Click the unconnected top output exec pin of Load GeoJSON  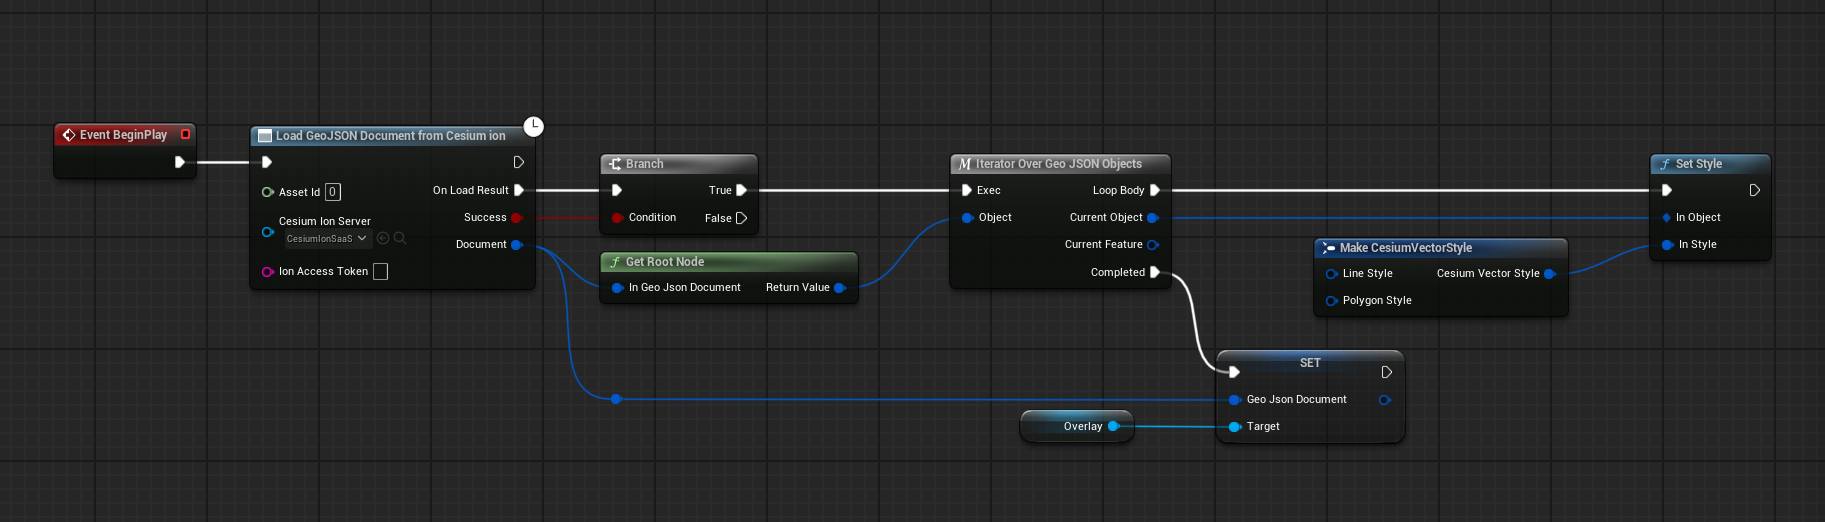point(518,162)
